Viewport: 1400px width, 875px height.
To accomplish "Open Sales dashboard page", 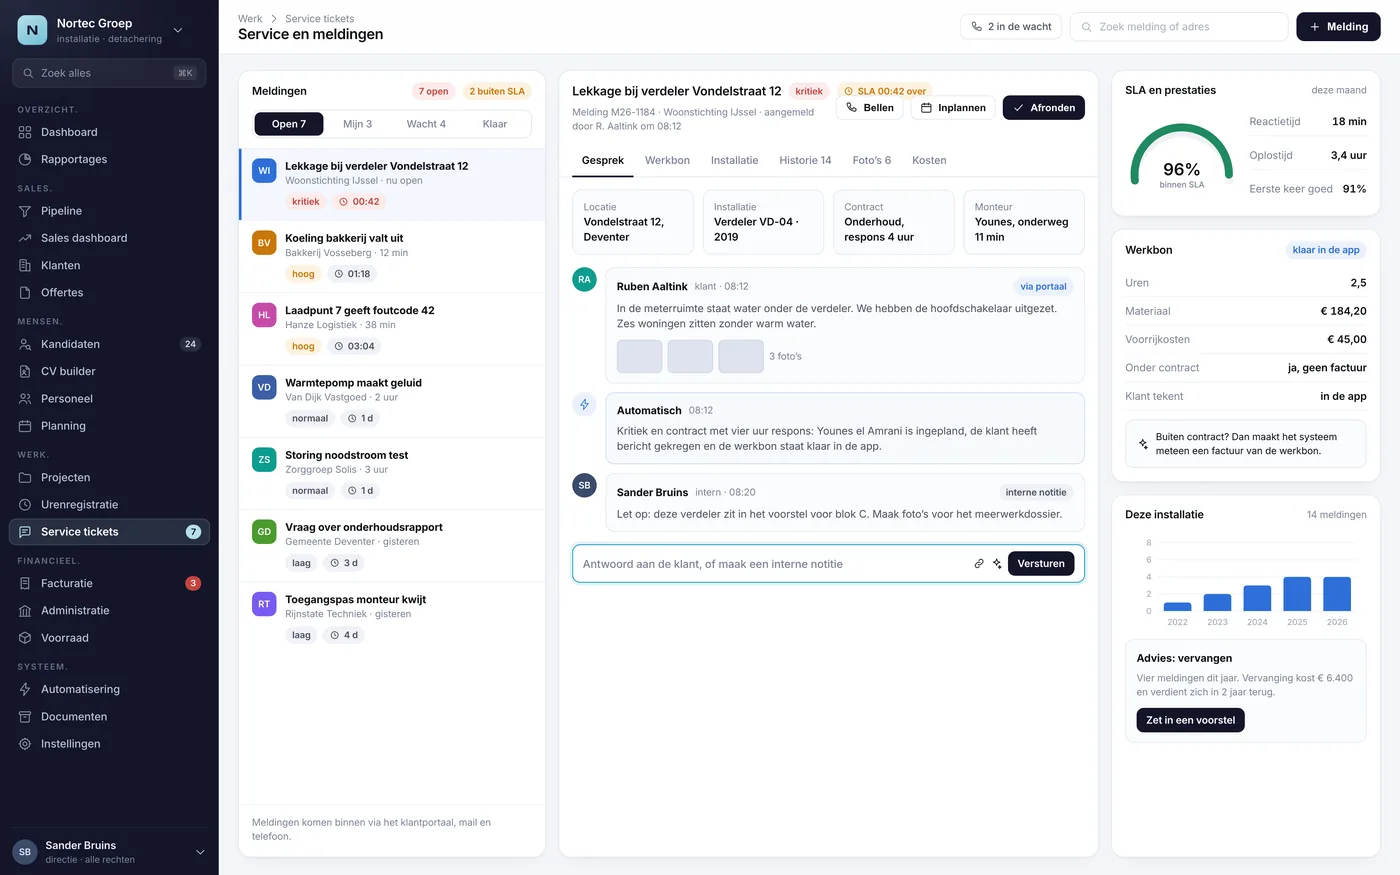I will click(x=109, y=238).
